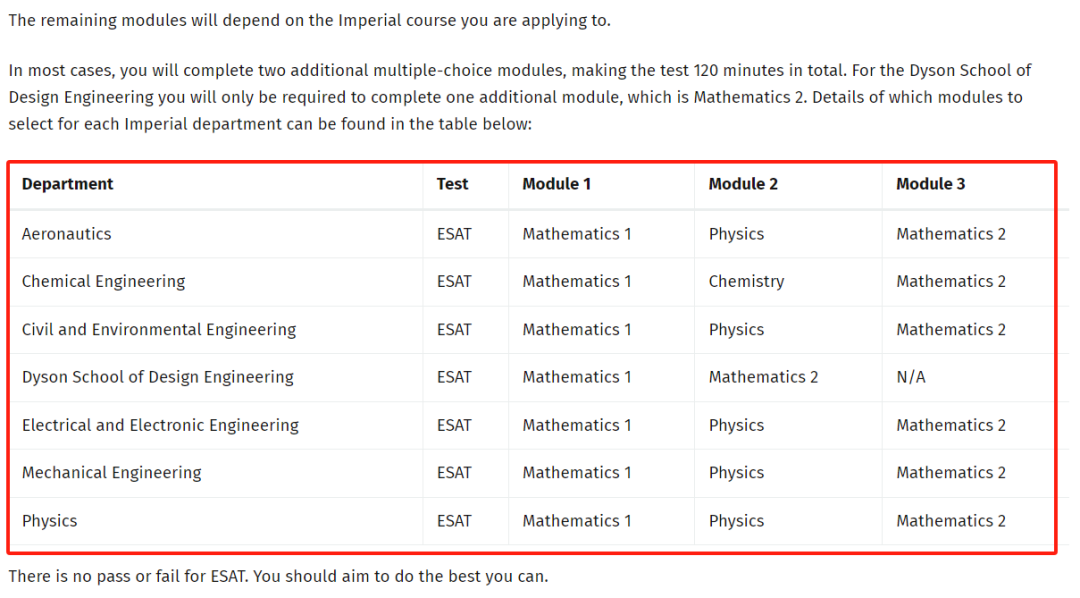This screenshot has width=1080, height=598.
Task: Click the Mechanical Engineering department cell
Action: (x=111, y=473)
